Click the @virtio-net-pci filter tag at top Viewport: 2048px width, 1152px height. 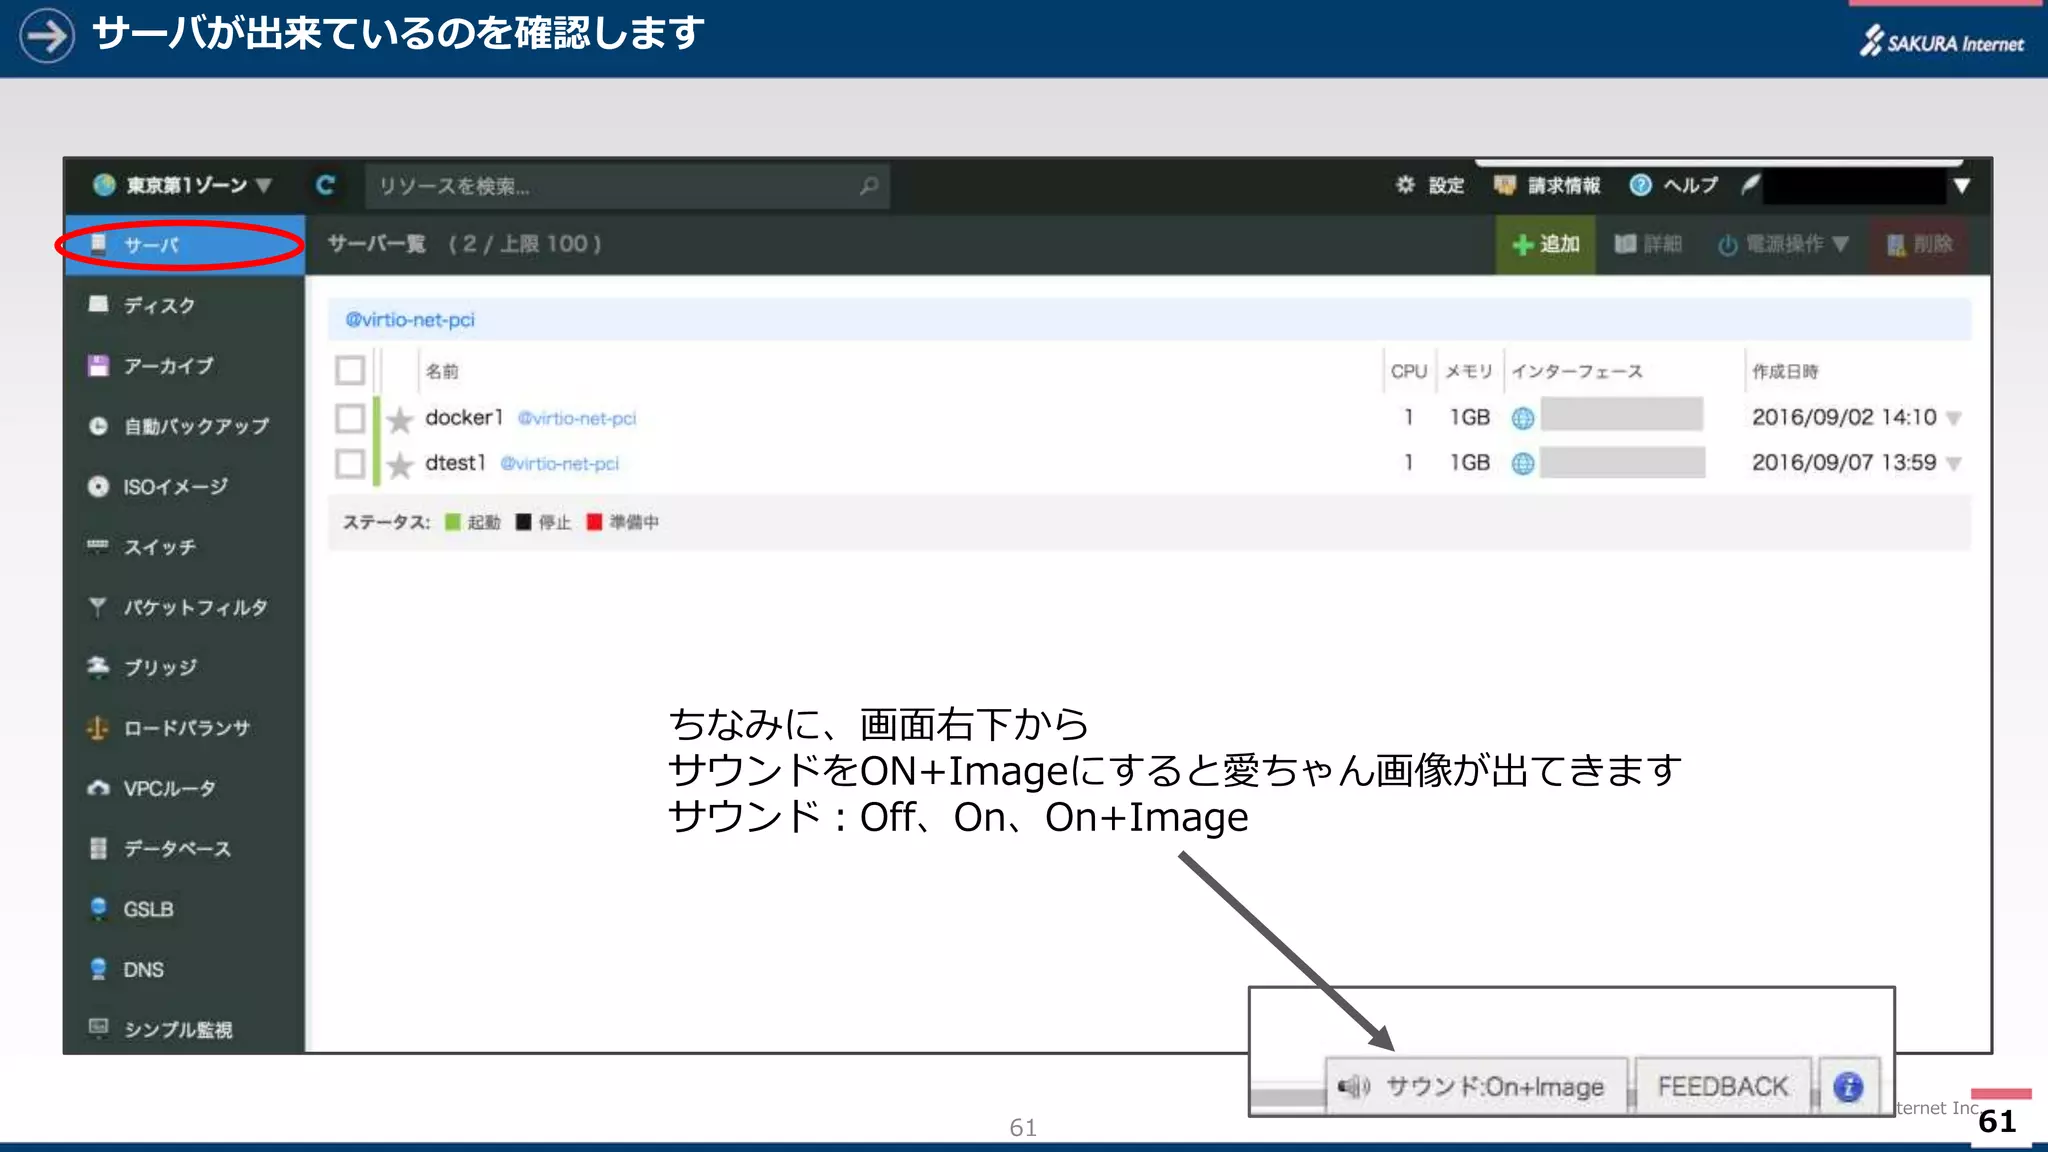click(410, 320)
